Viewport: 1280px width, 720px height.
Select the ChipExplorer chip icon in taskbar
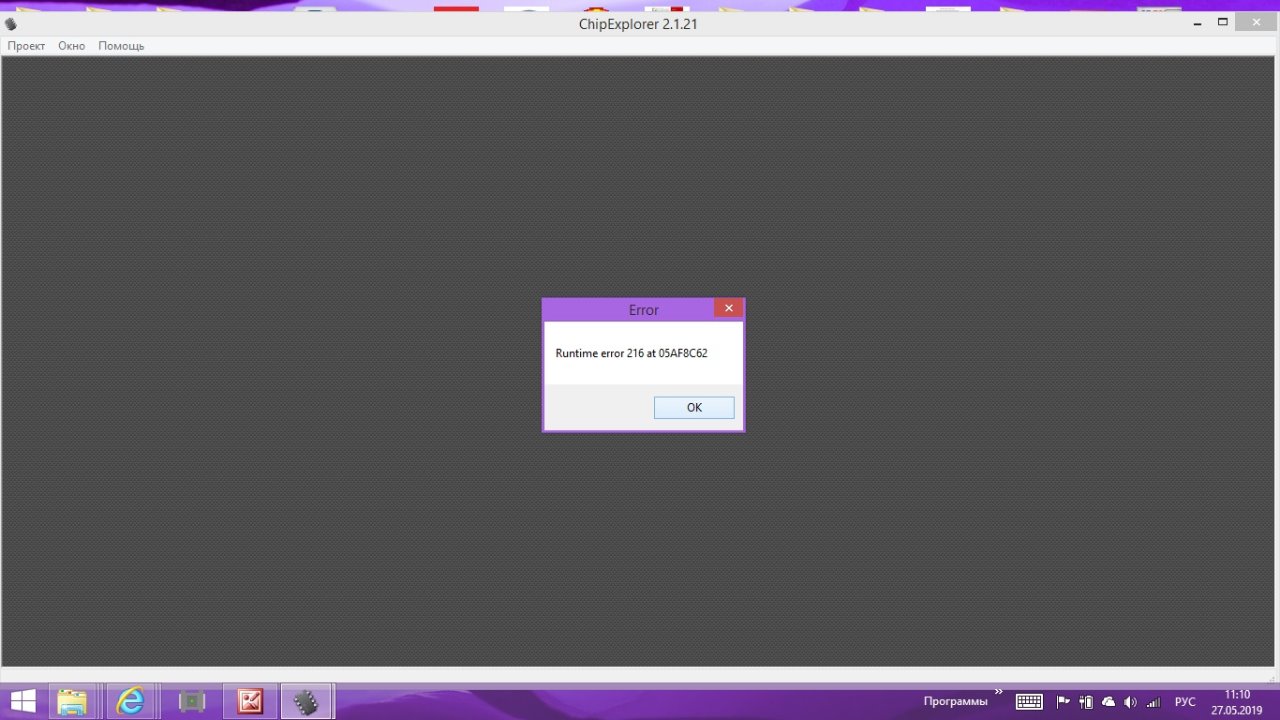pyautogui.click(x=306, y=702)
